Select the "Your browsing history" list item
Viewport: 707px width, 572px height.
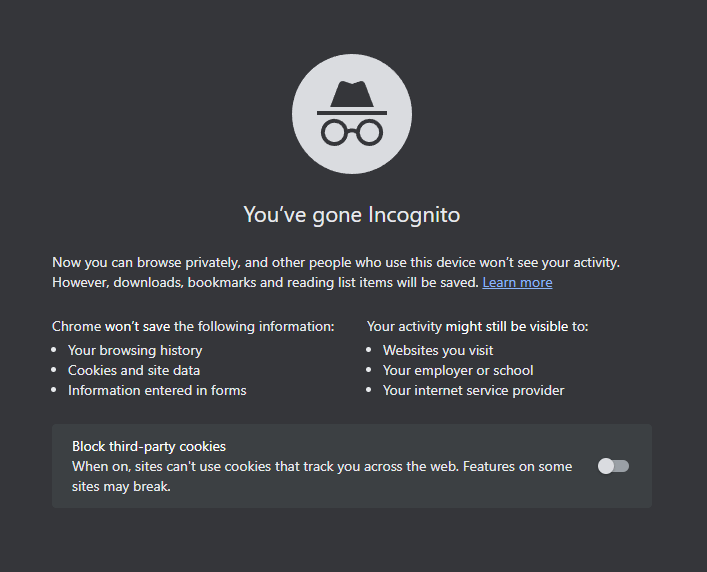coord(135,350)
